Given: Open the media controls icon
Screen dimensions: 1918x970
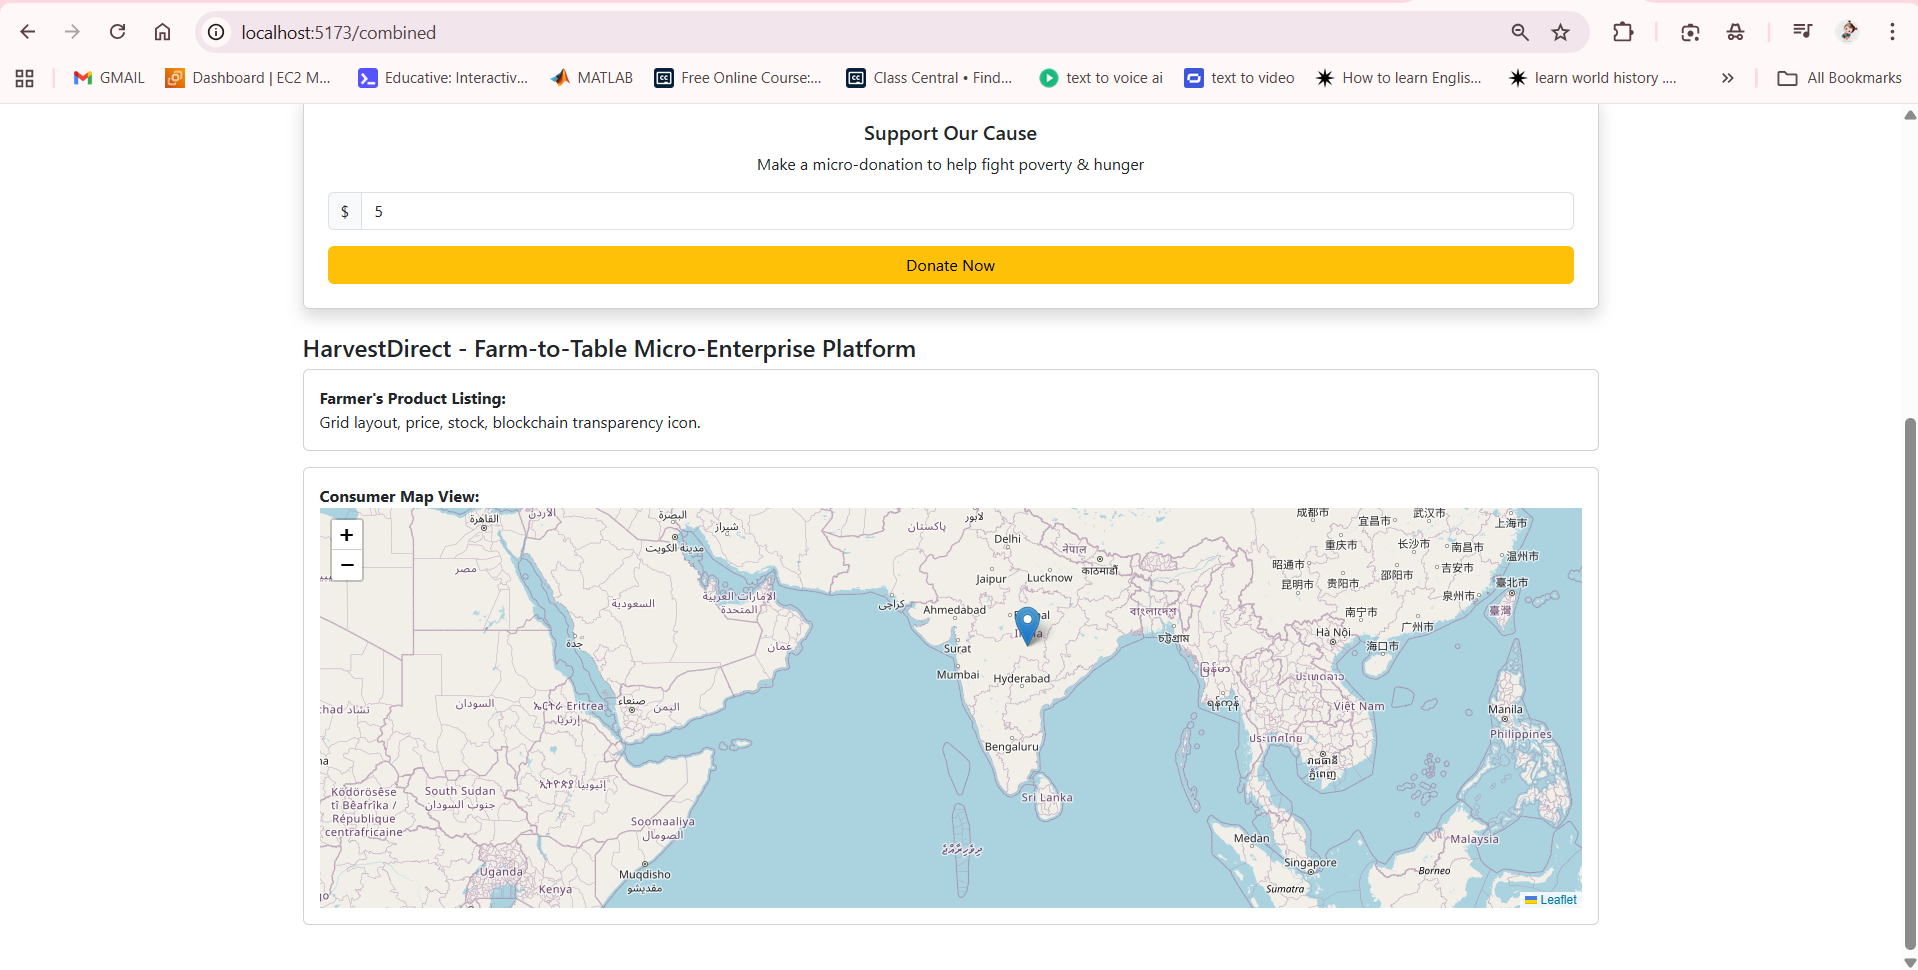Looking at the screenshot, I should [x=1802, y=32].
